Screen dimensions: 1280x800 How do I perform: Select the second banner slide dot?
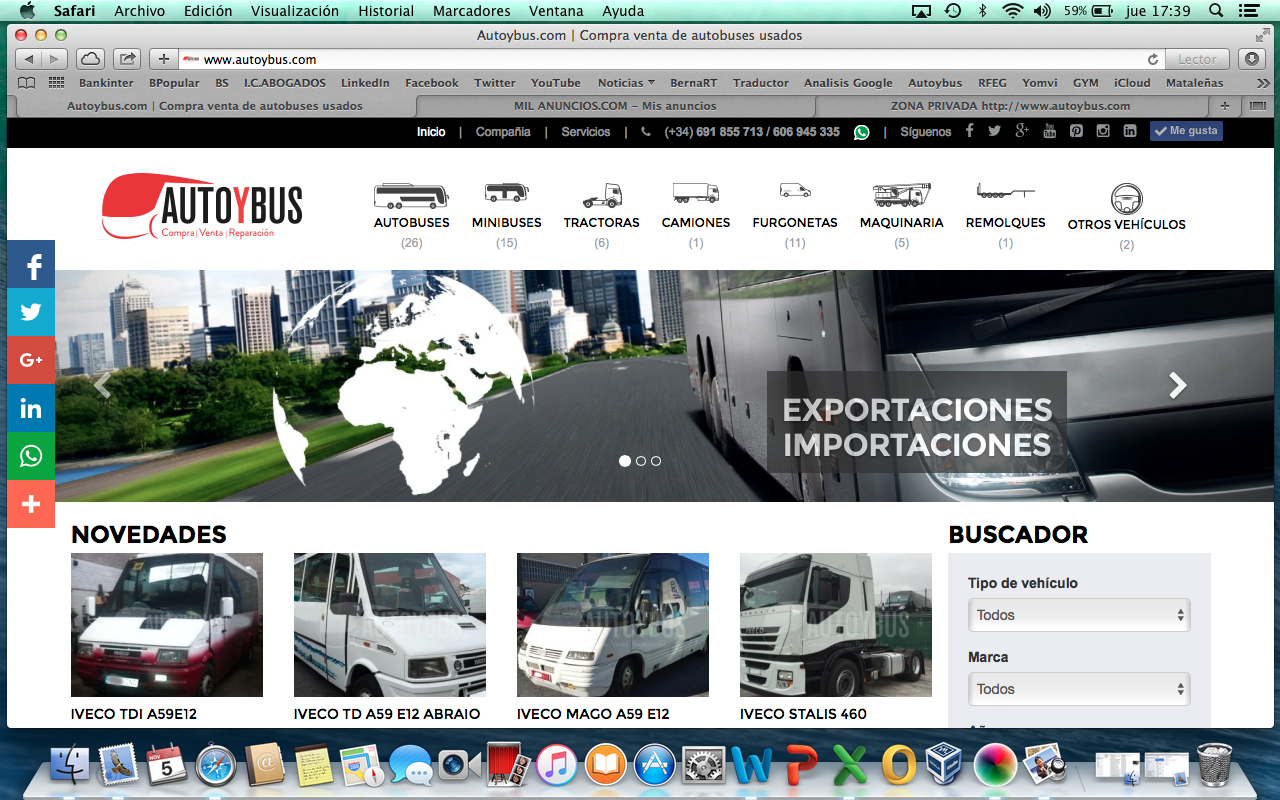641,461
